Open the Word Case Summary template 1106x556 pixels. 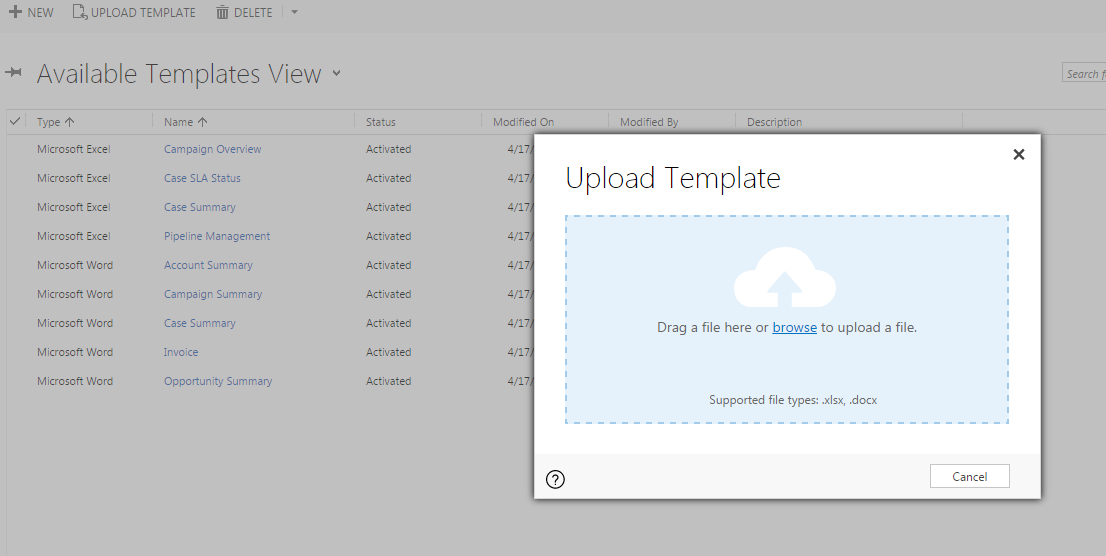(200, 322)
